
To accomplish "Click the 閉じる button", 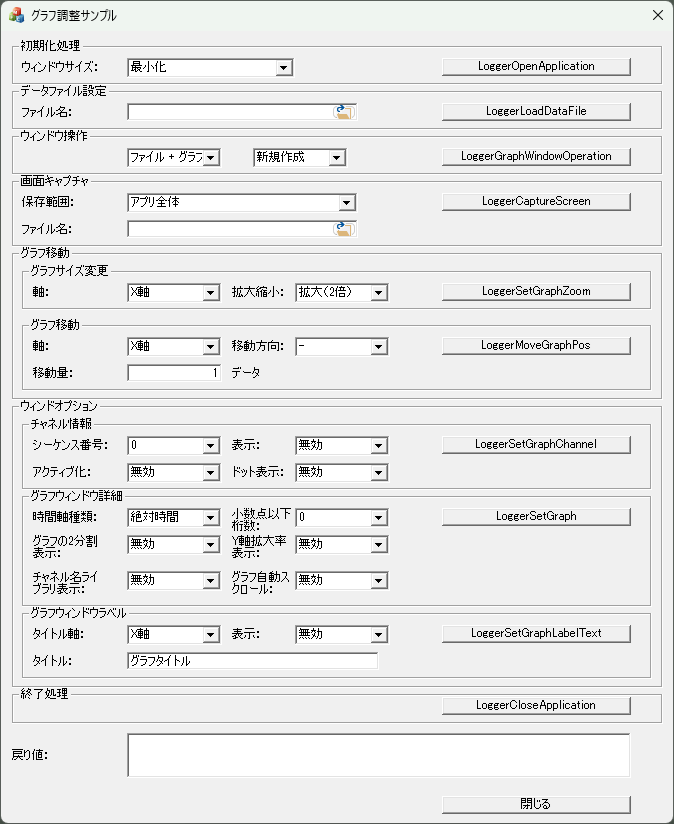I will point(536,804).
